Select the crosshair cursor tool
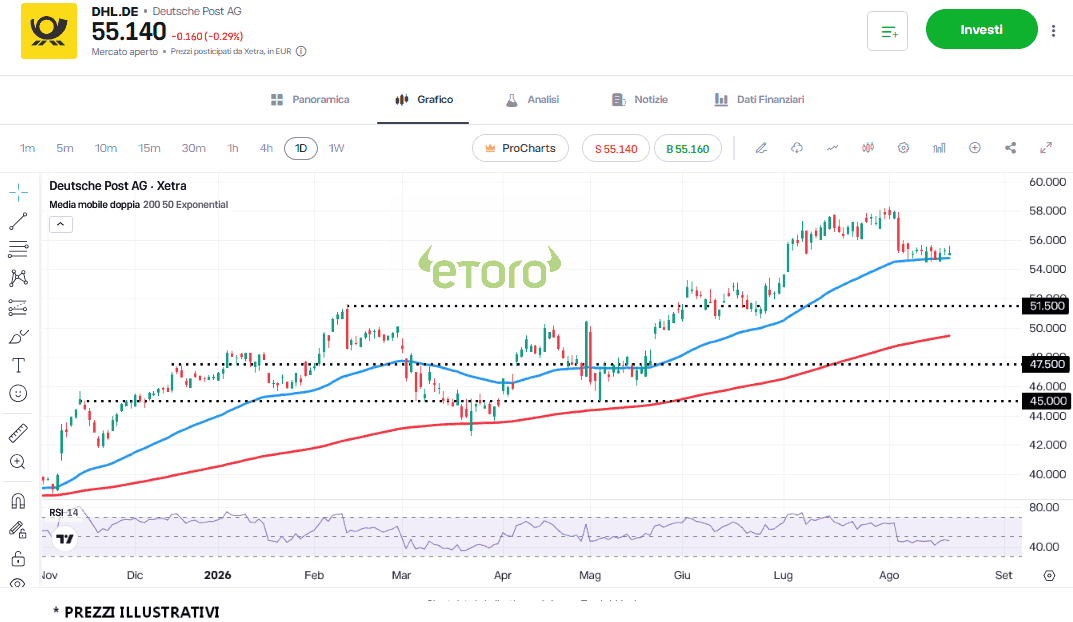The width and height of the screenshot is (1073, 622). (x=18, y=192)
